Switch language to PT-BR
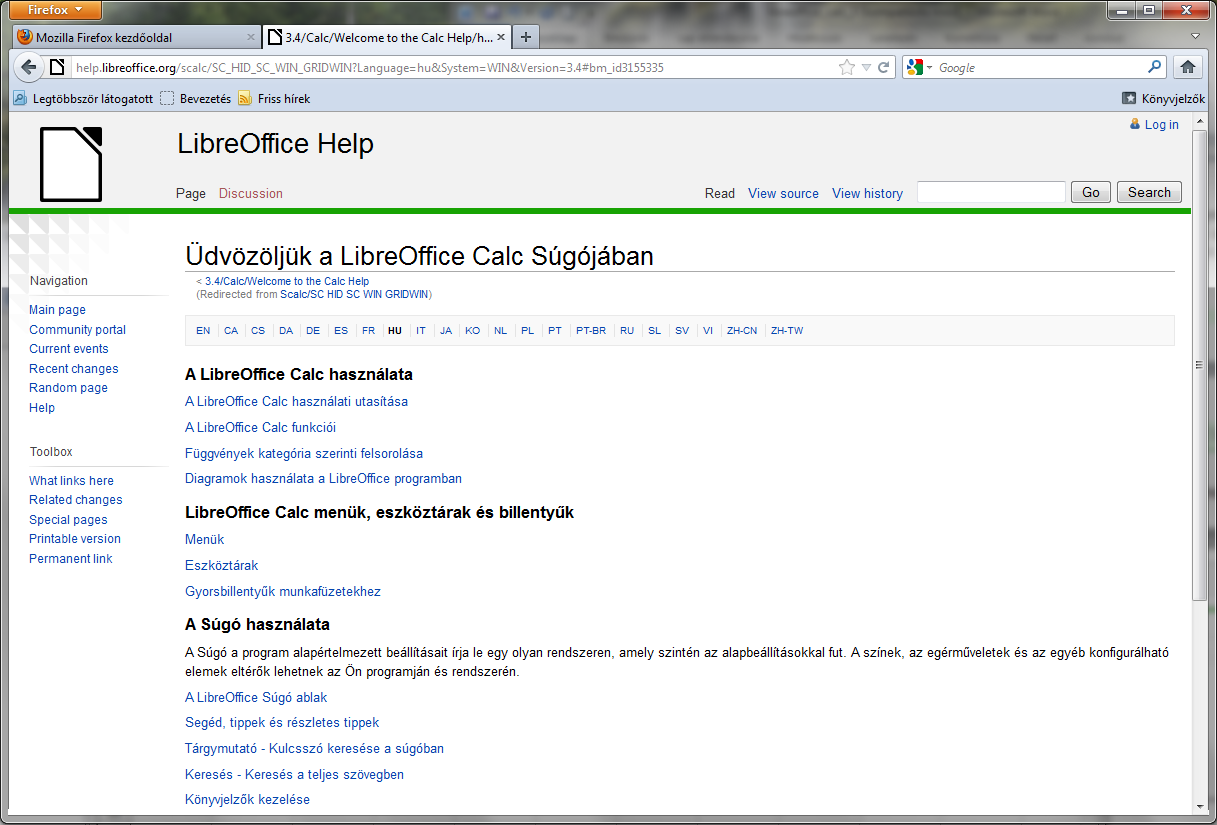Image resolution: width=1217 pixels, height=825 pixels. (x=591, y=331)
